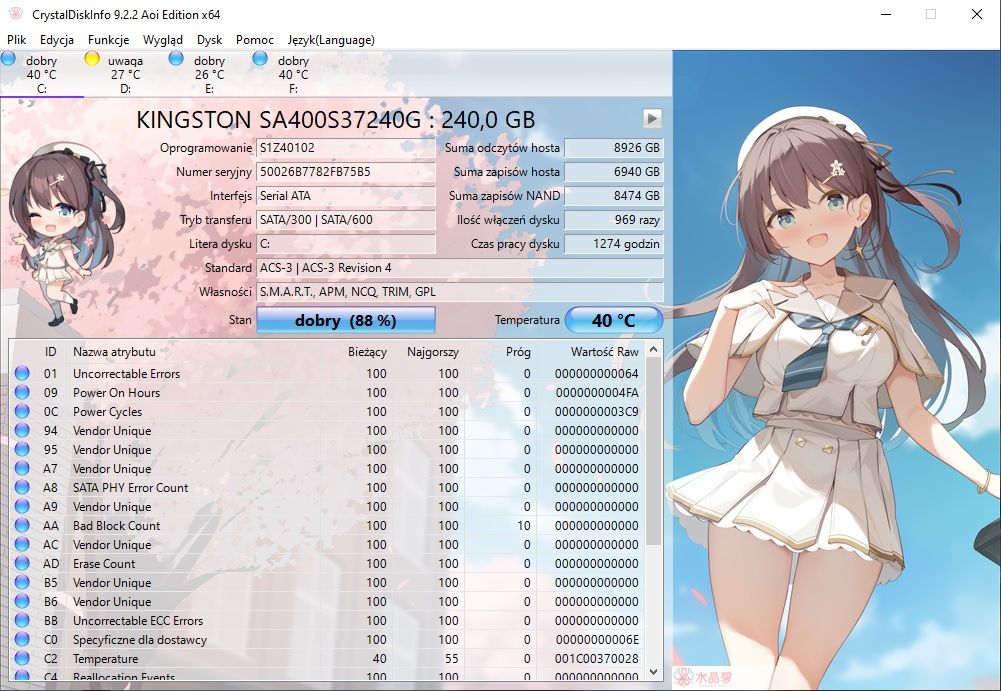The image size is (1001, 691).
Task: Click the blue status orb for drive F:
Action: [260, 59]
